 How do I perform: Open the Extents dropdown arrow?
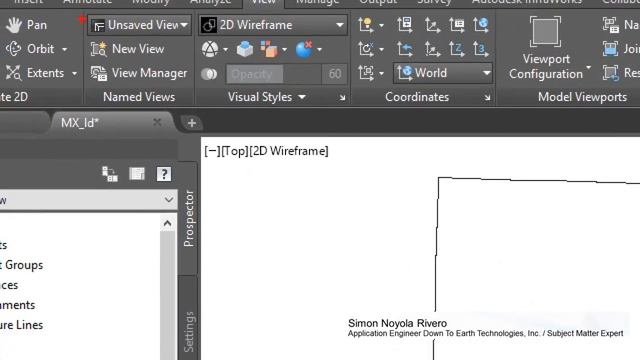coord(74,73)
